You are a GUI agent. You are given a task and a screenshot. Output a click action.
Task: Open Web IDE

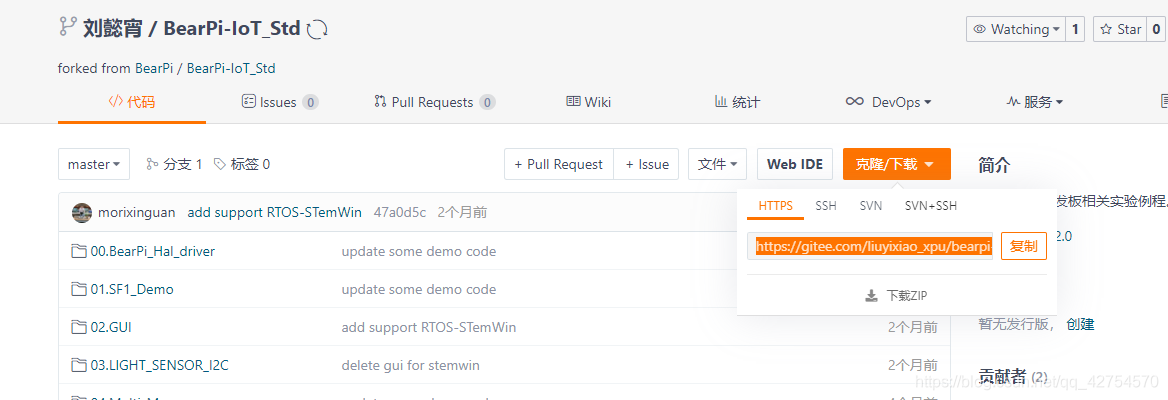pos(795,164)
